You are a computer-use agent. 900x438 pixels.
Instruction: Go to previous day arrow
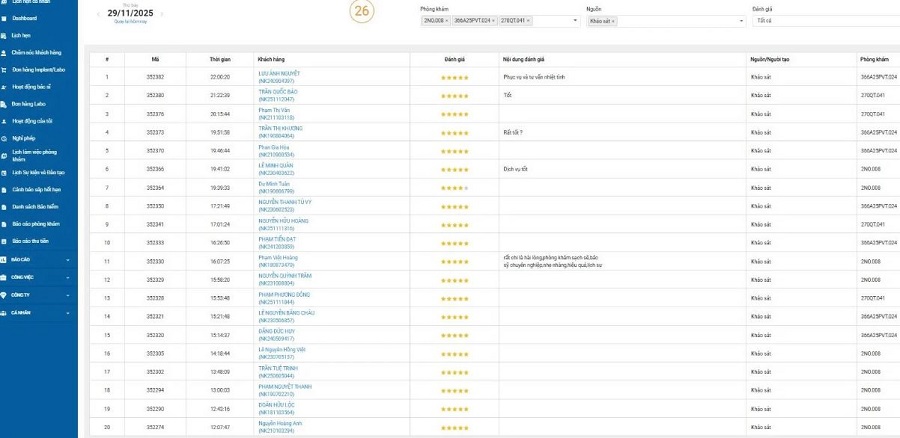(x=98, y=14)
